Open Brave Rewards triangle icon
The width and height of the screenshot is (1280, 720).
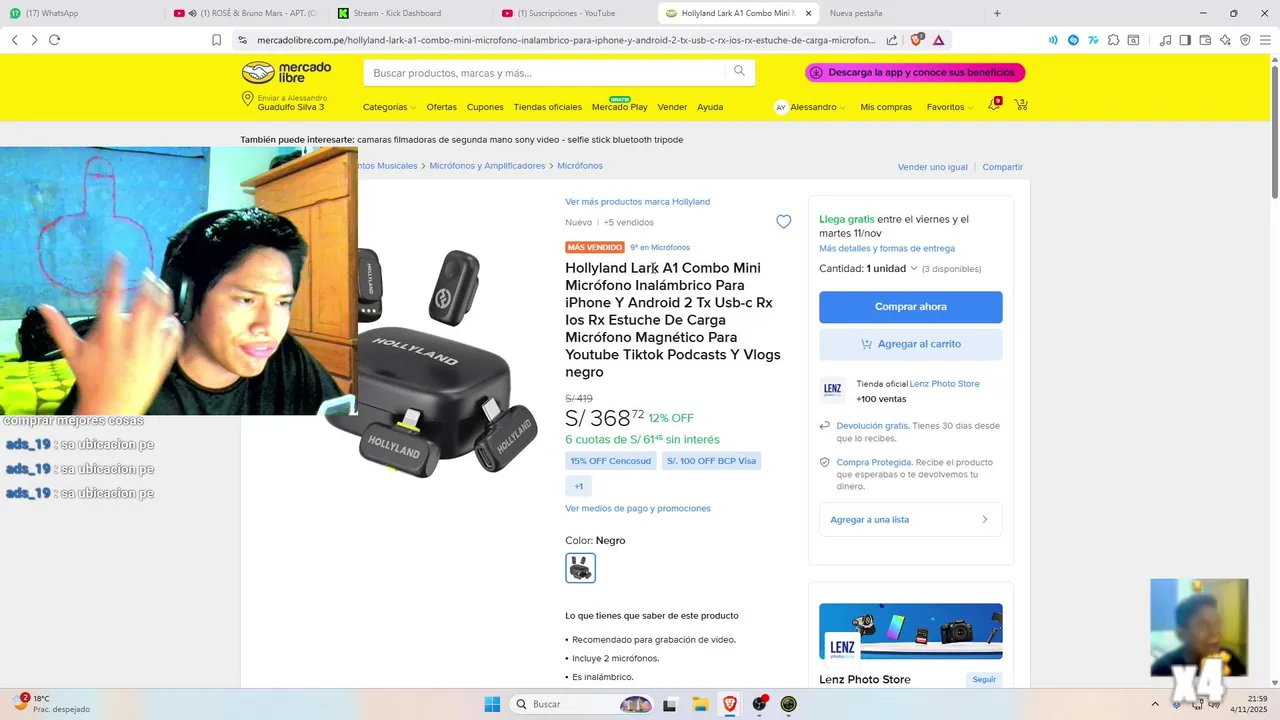939,40
